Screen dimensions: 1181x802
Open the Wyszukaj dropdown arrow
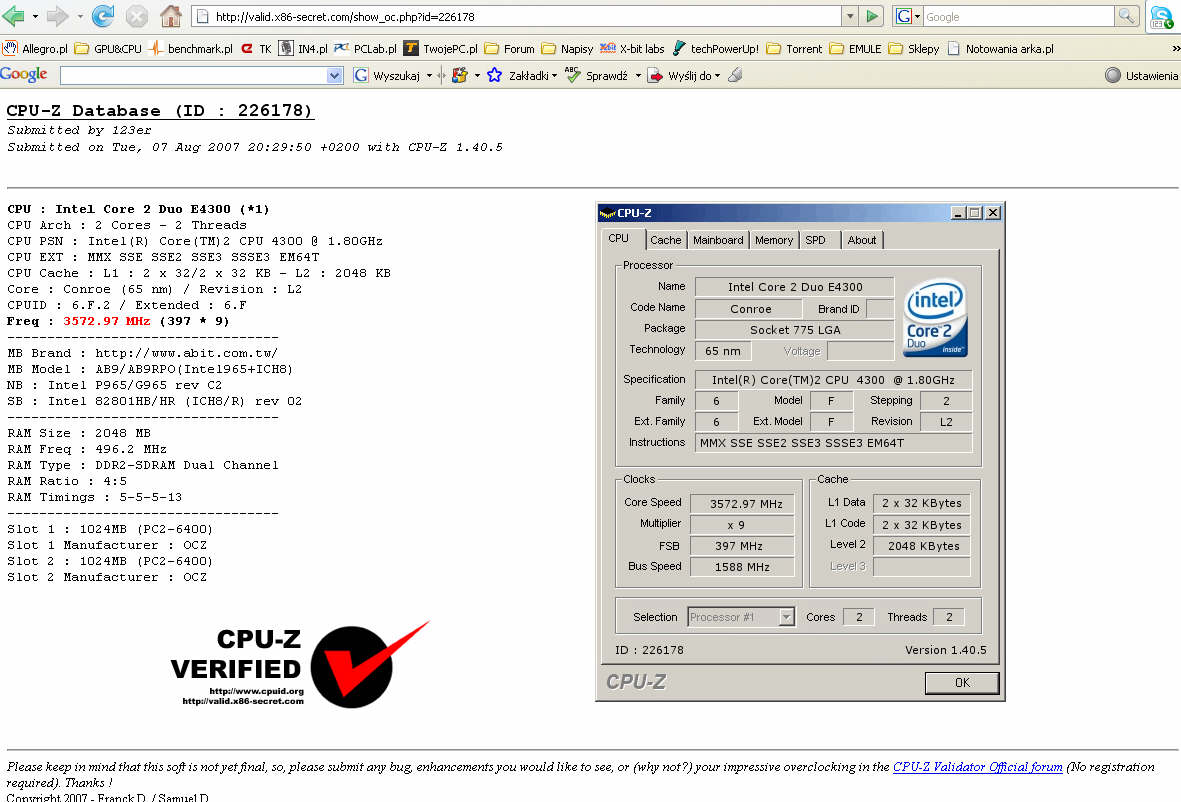point(429,75)
